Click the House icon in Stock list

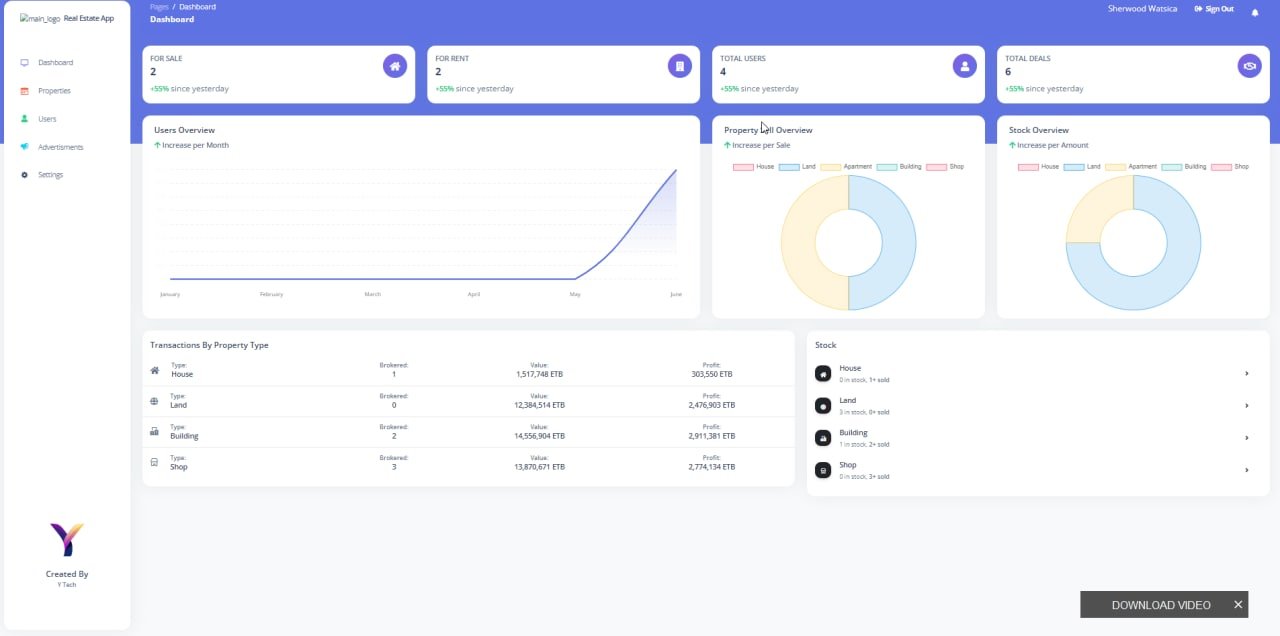coord(823,373)
